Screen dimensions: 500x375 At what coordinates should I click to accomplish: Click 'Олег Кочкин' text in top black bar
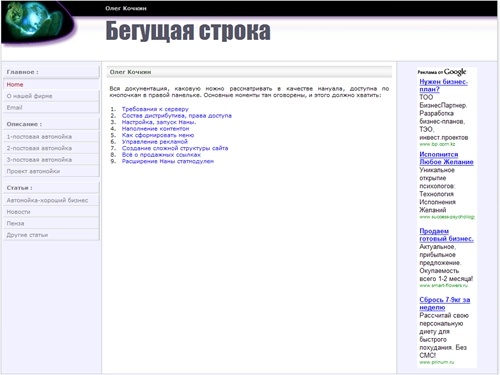pyautogui.click(x=126, y=8)
